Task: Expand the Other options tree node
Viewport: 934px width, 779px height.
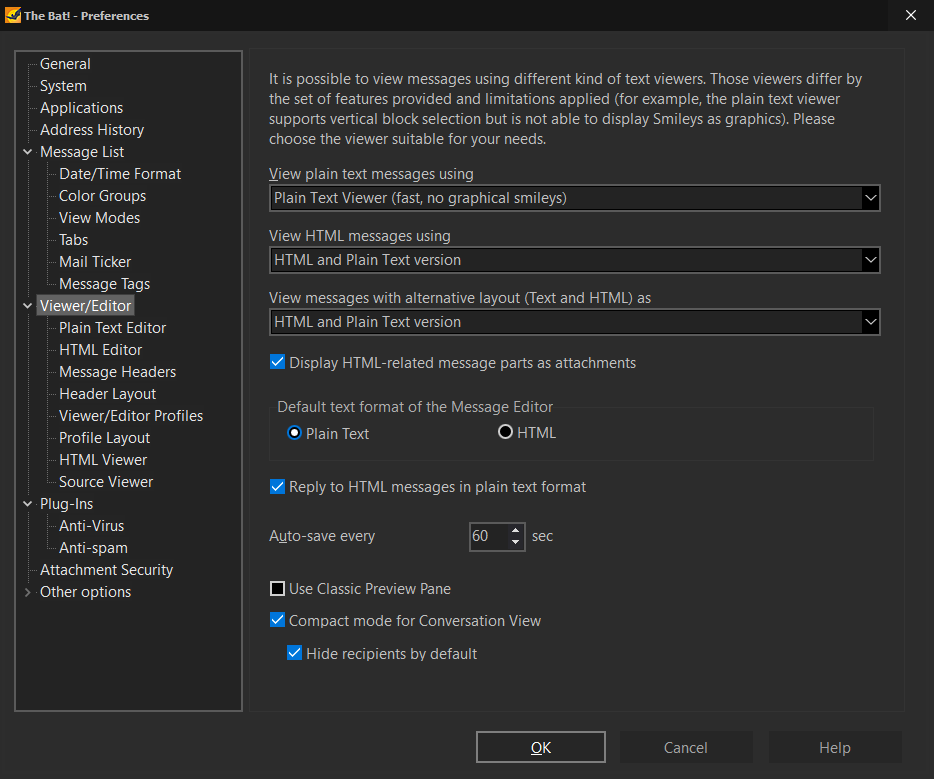Action: (x=27, y=592)
